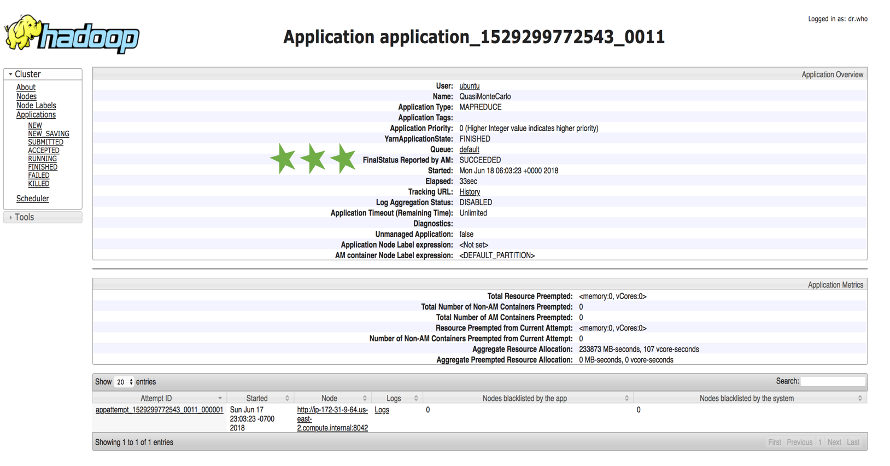Select page 1 in pagination
Image resolution: width=890 pixels, height=466 pixels.
pyautogui.click(x=820, y=442)
